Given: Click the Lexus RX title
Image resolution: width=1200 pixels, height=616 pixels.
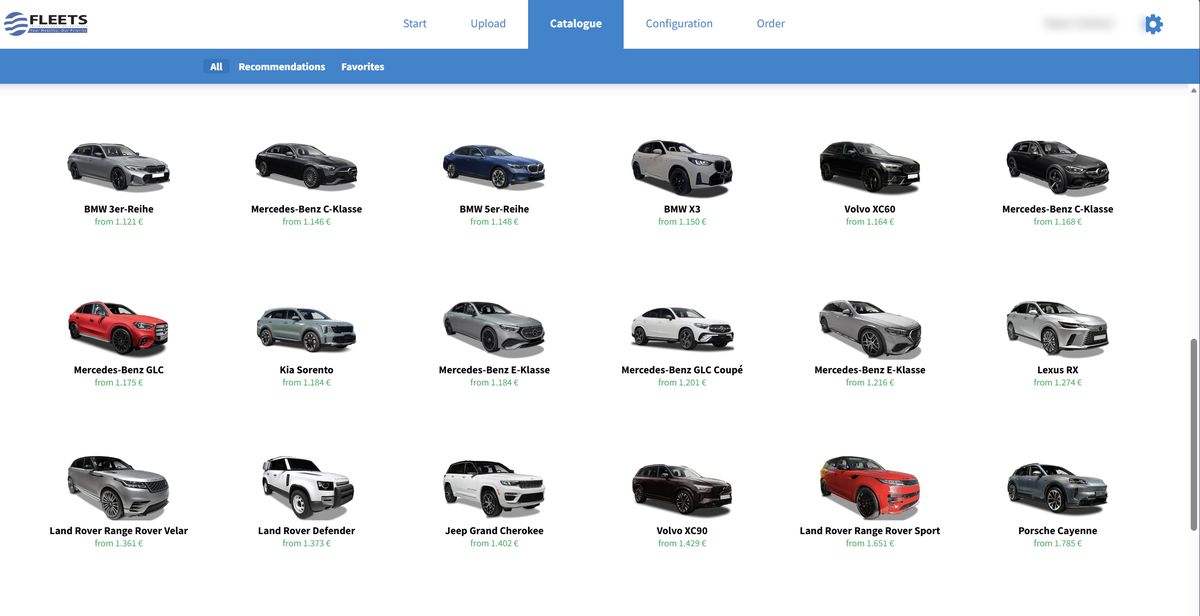Looking at the screenshot, I should pyautogui.click(x=1058, y=370).
